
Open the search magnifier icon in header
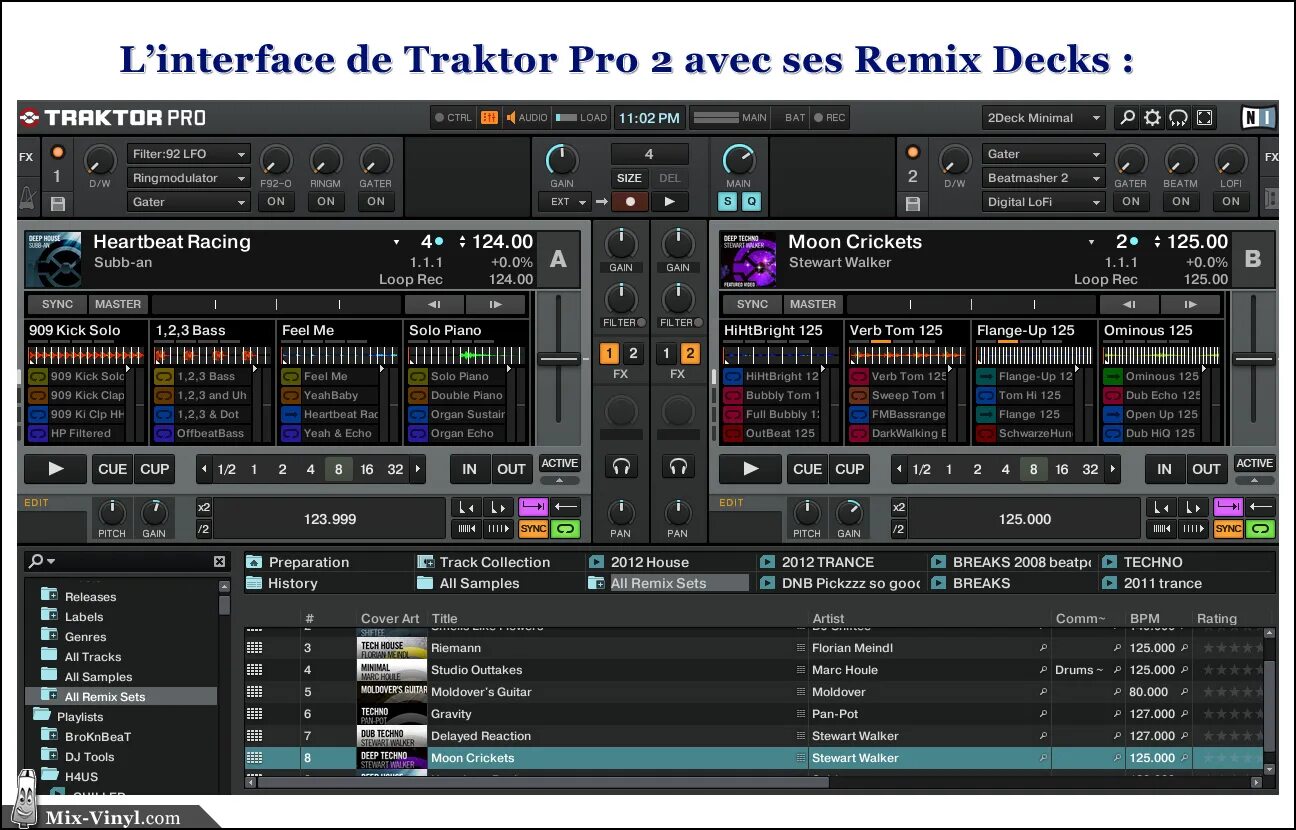tap(1127, 118)
